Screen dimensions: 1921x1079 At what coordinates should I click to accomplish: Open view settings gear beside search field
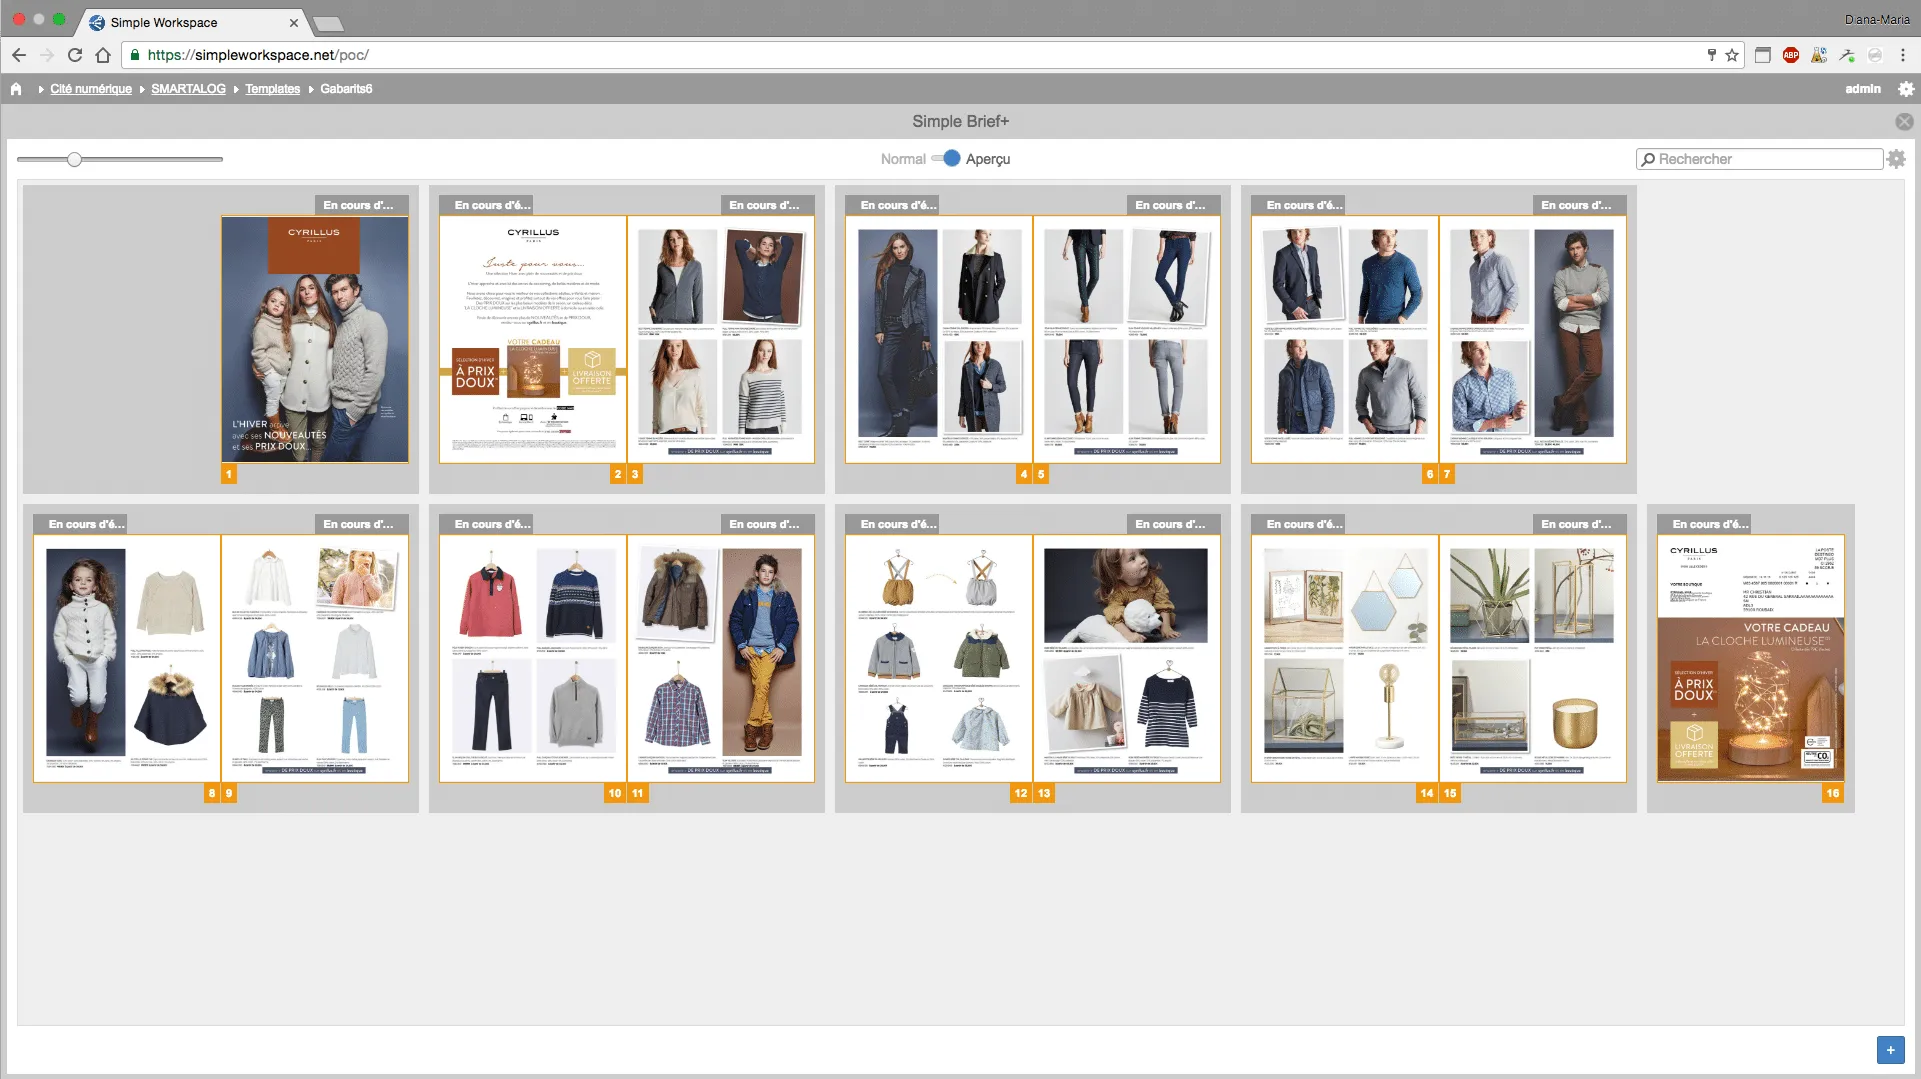pyautogui.click(x=1896, y=159)
